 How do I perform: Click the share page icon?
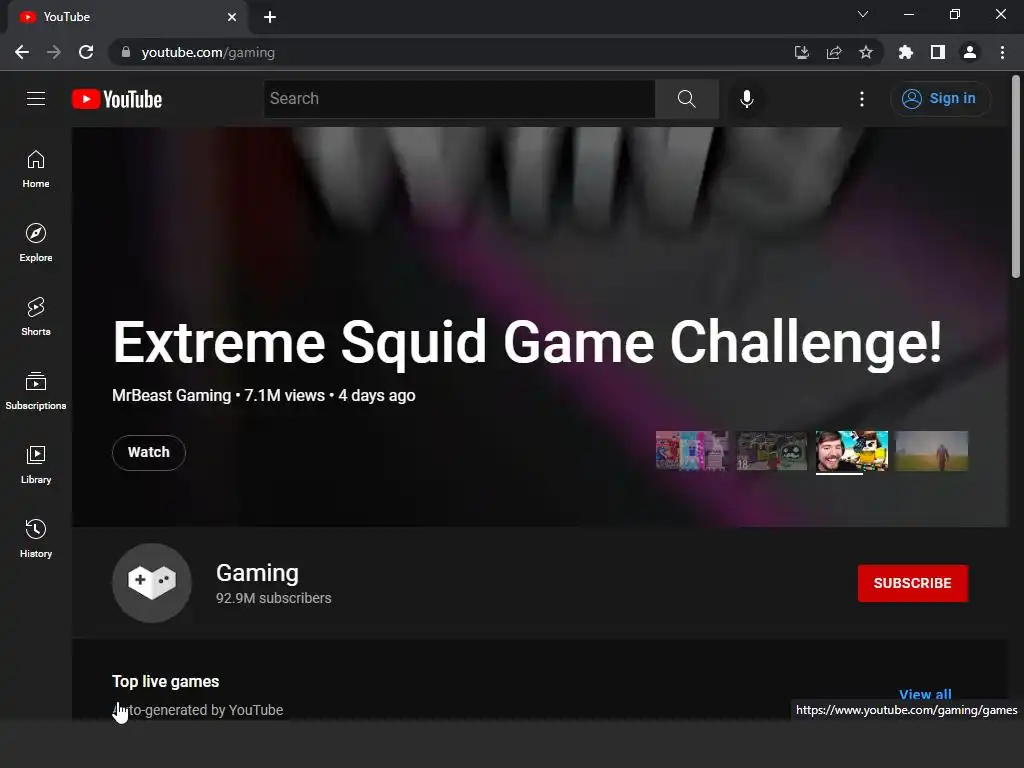[833, 52]
